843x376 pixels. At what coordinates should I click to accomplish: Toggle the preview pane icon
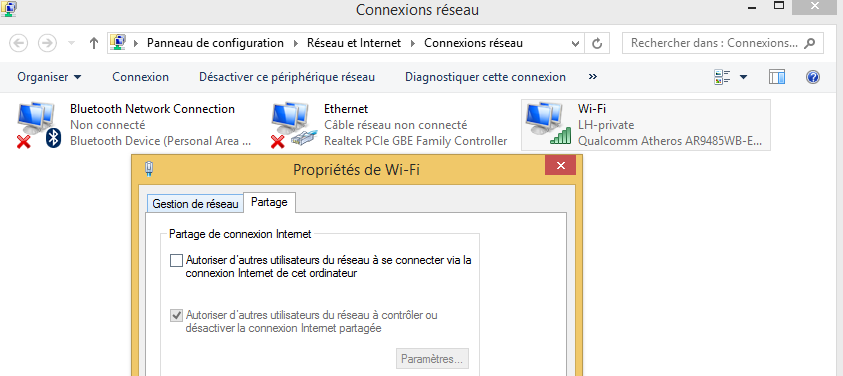pyautogui.click(x=777, y=77)
